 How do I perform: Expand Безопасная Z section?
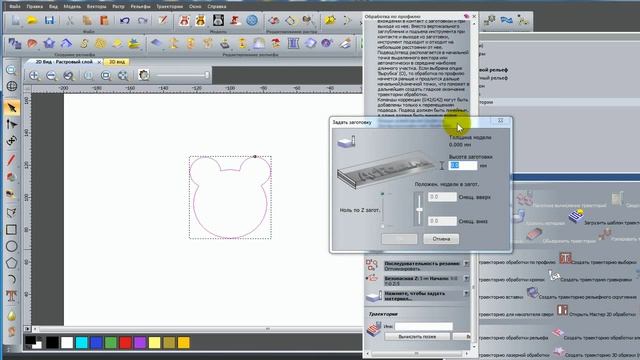466,279
